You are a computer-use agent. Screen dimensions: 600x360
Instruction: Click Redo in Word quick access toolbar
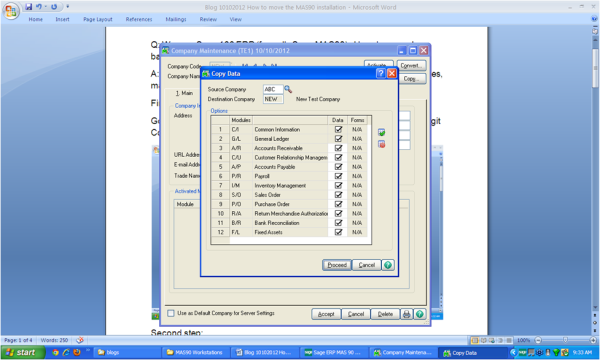[x=54, y=7]
